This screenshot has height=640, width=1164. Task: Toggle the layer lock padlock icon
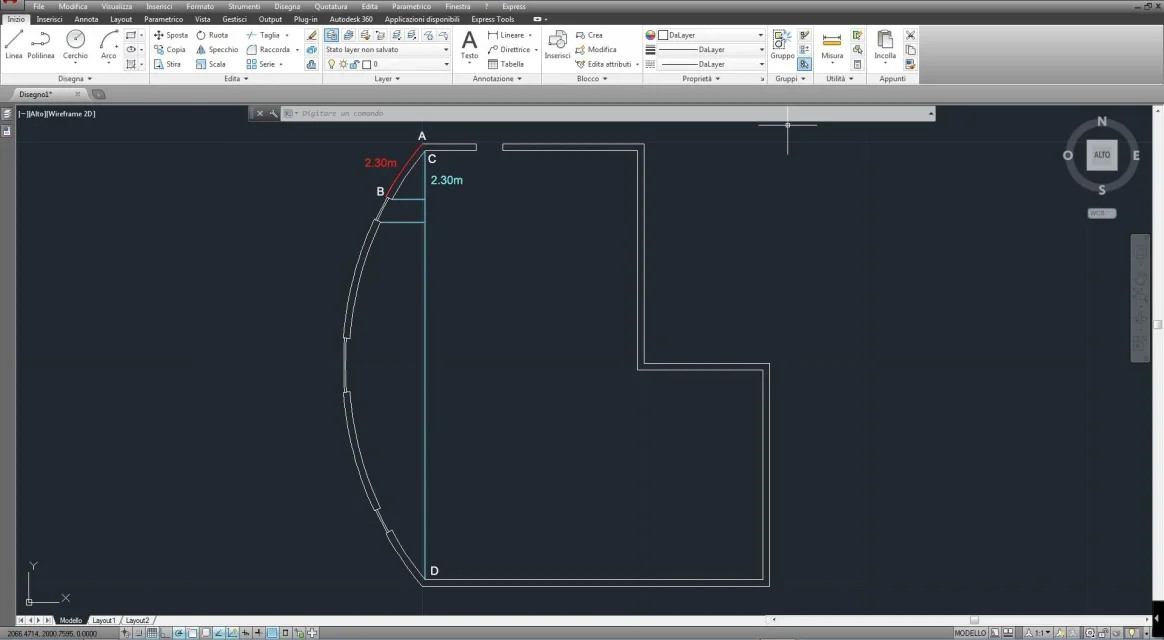tap(353, 65)
